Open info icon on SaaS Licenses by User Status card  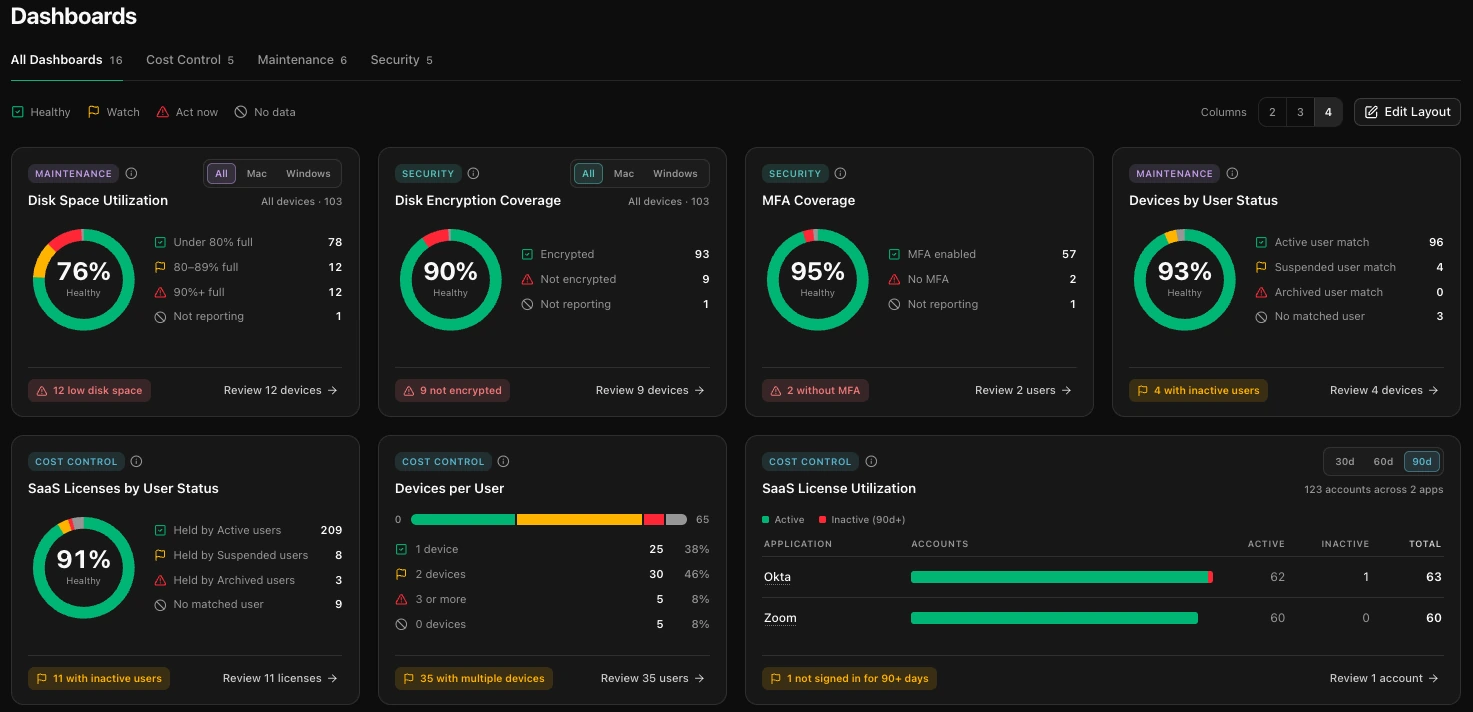coord(136,462)
